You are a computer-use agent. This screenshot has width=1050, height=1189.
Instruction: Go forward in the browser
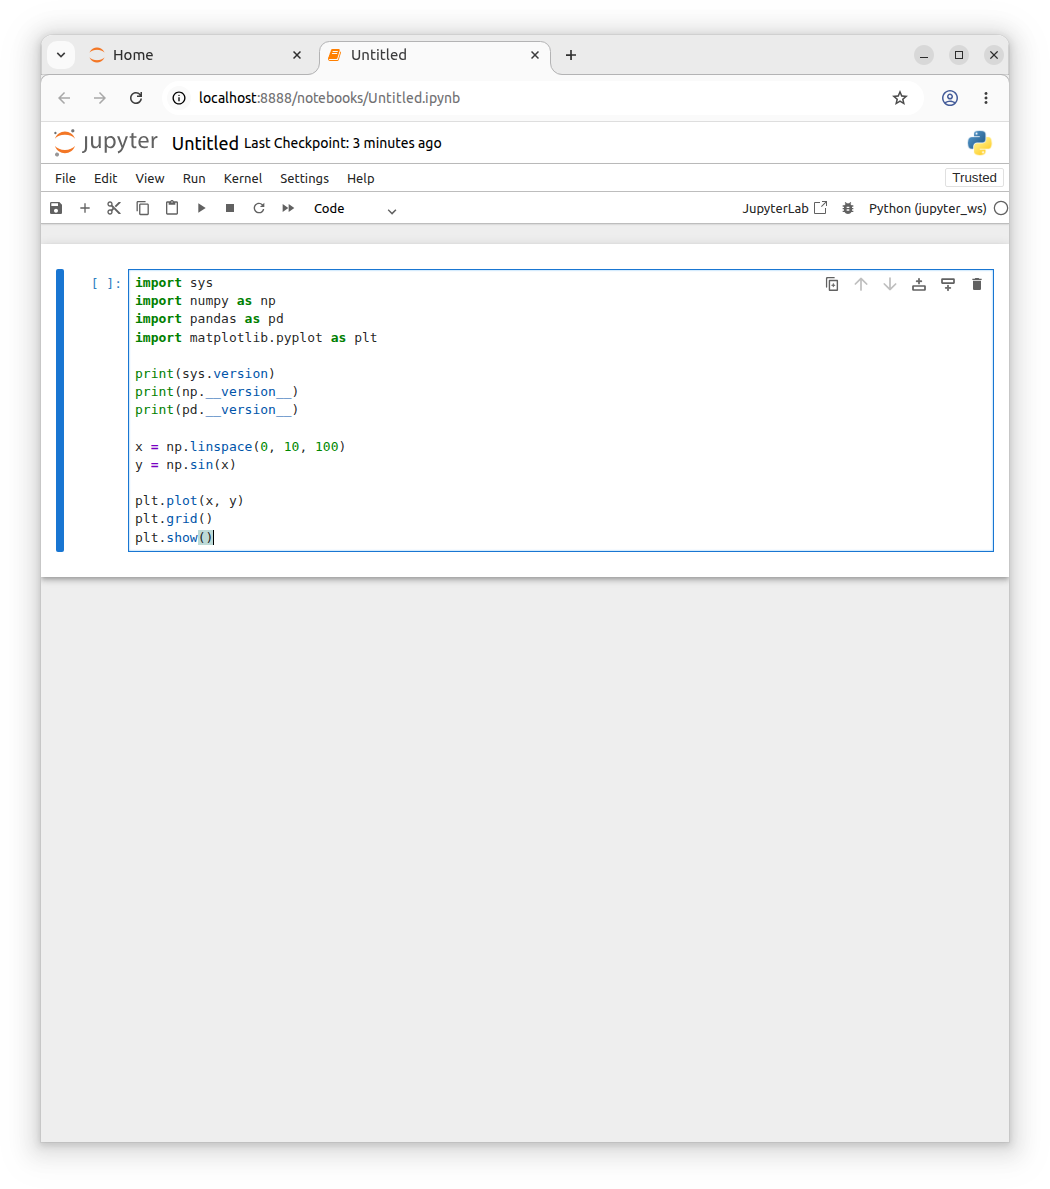point(100,98)
